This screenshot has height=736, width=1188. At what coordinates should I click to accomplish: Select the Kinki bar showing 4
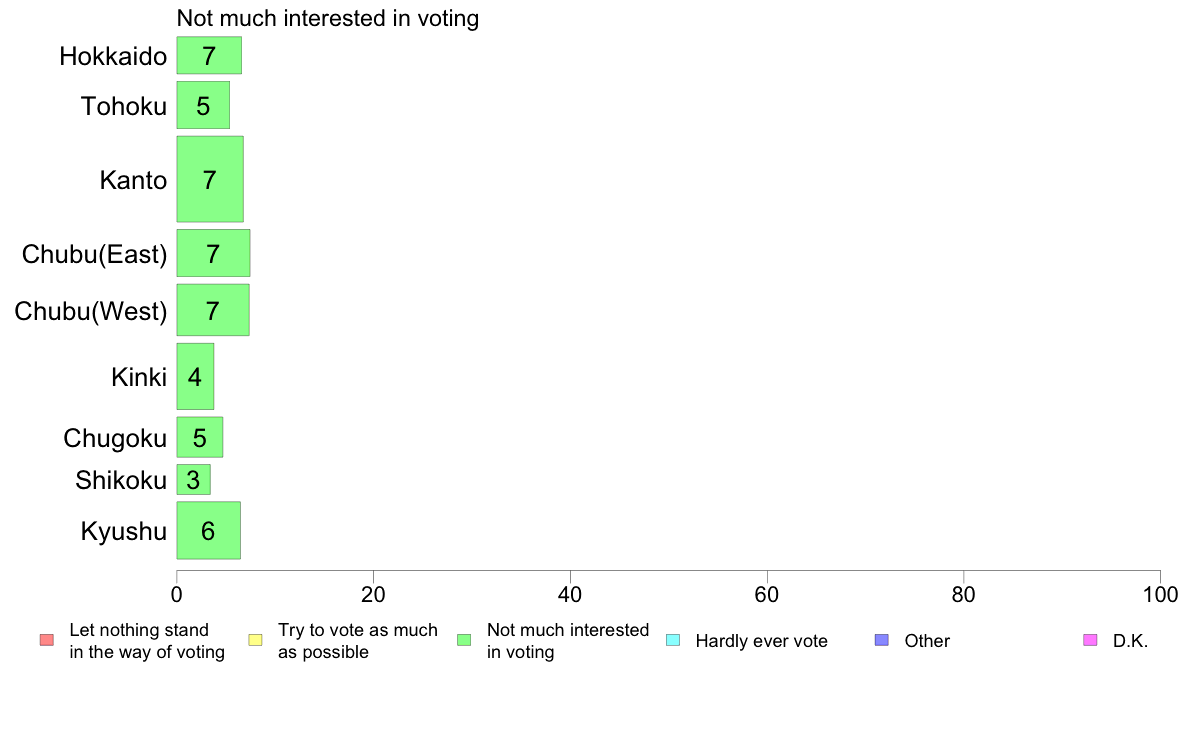[x=195, y=376]
